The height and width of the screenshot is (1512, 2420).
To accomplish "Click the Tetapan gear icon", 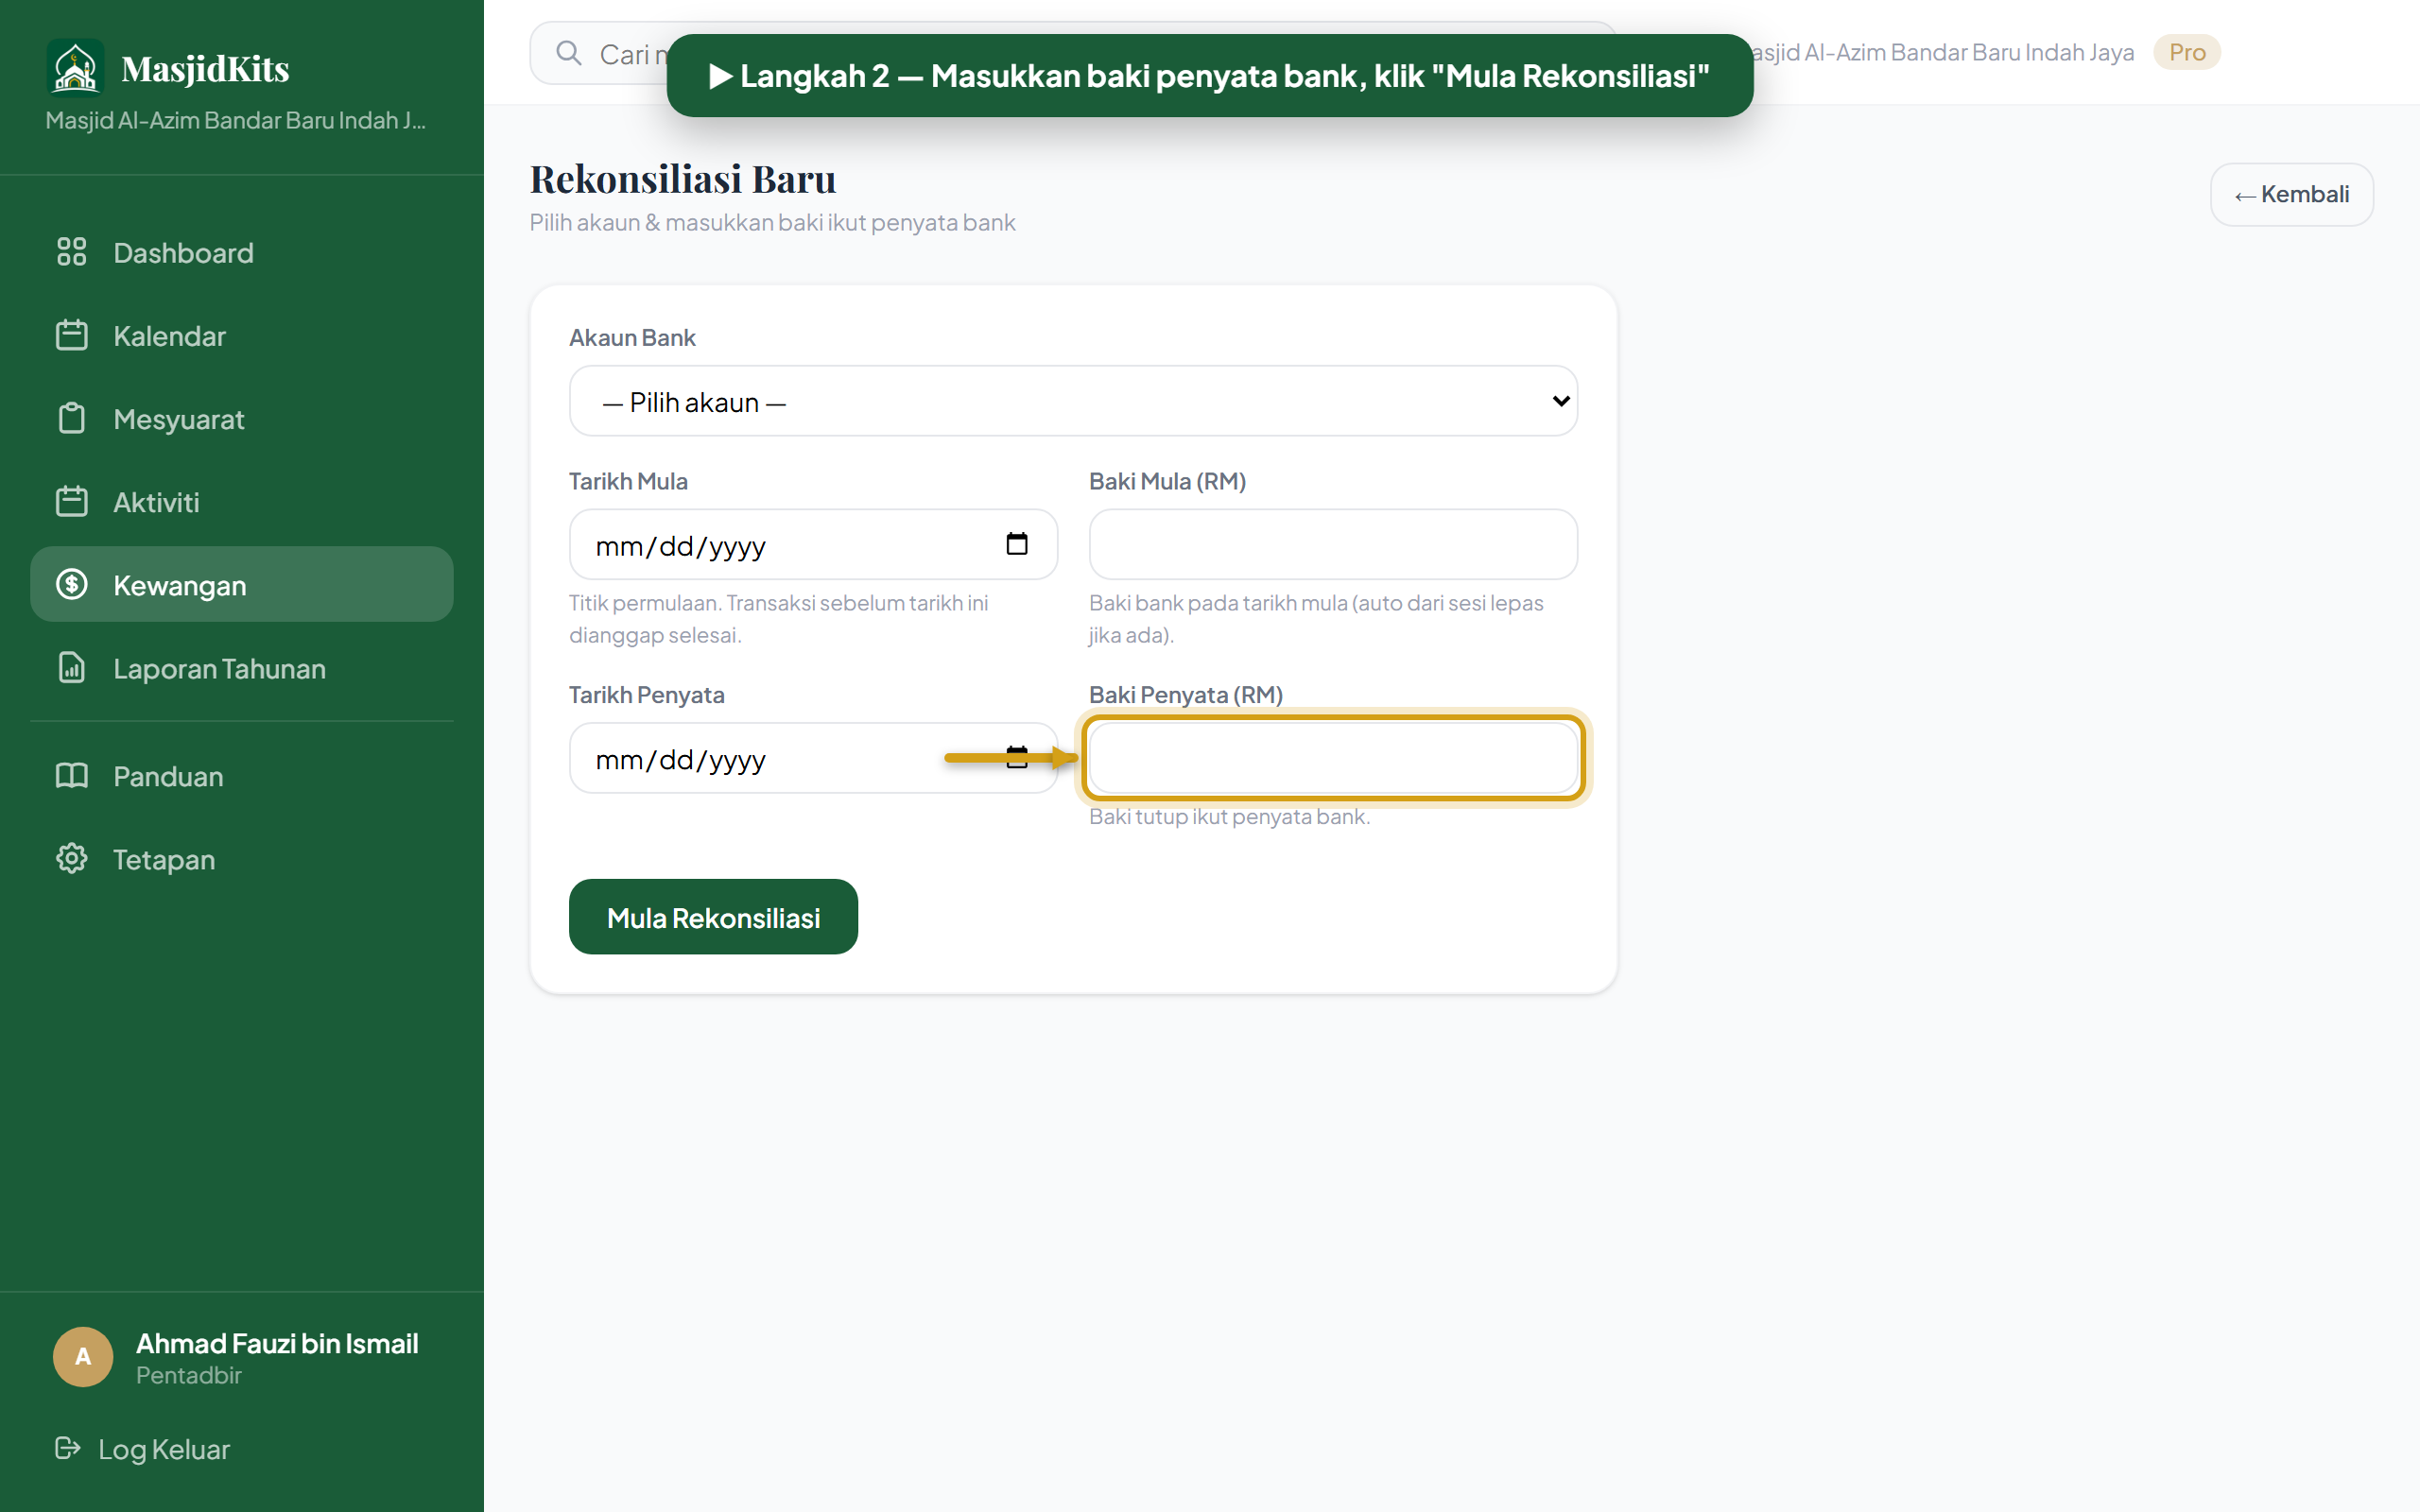I will pyautogui.click(x=71, y=858).
